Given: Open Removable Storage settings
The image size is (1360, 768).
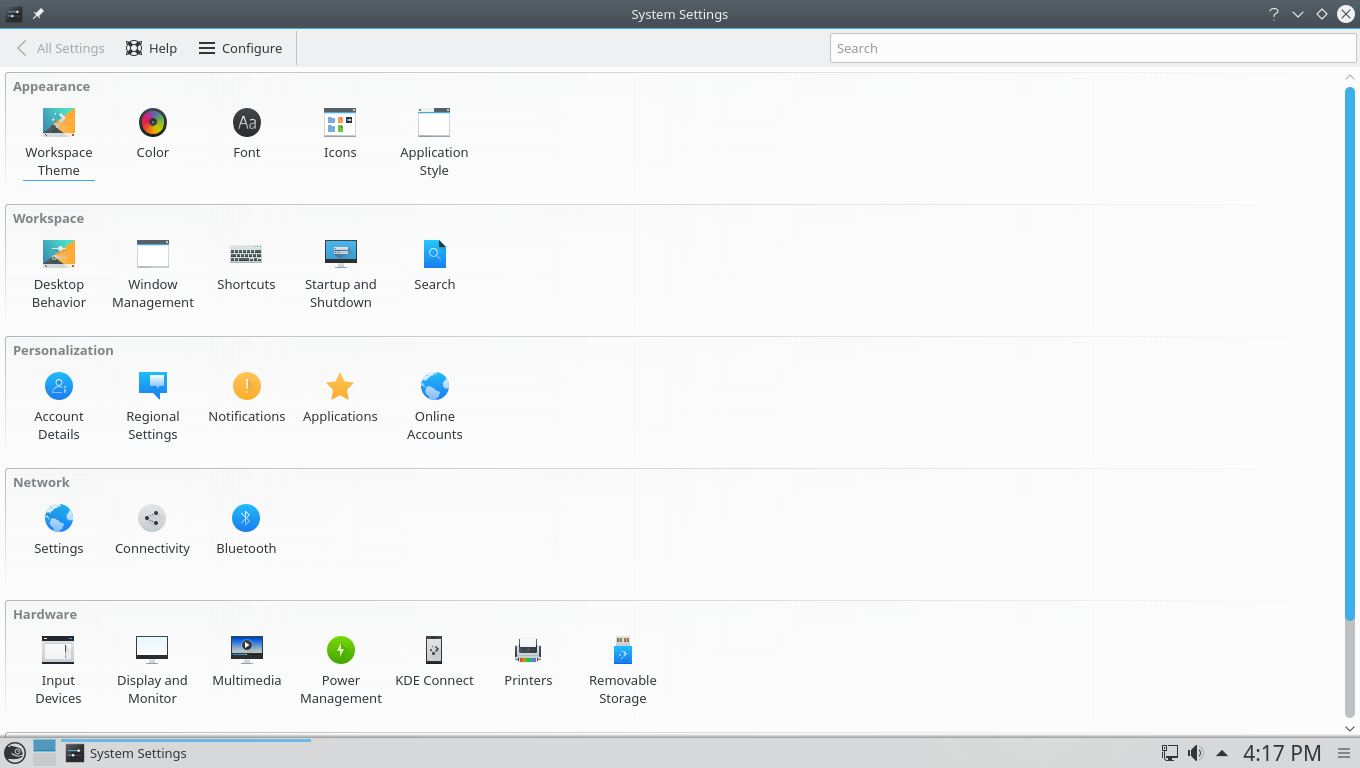Looking at the screenshot, I should (x=622, y=670).
